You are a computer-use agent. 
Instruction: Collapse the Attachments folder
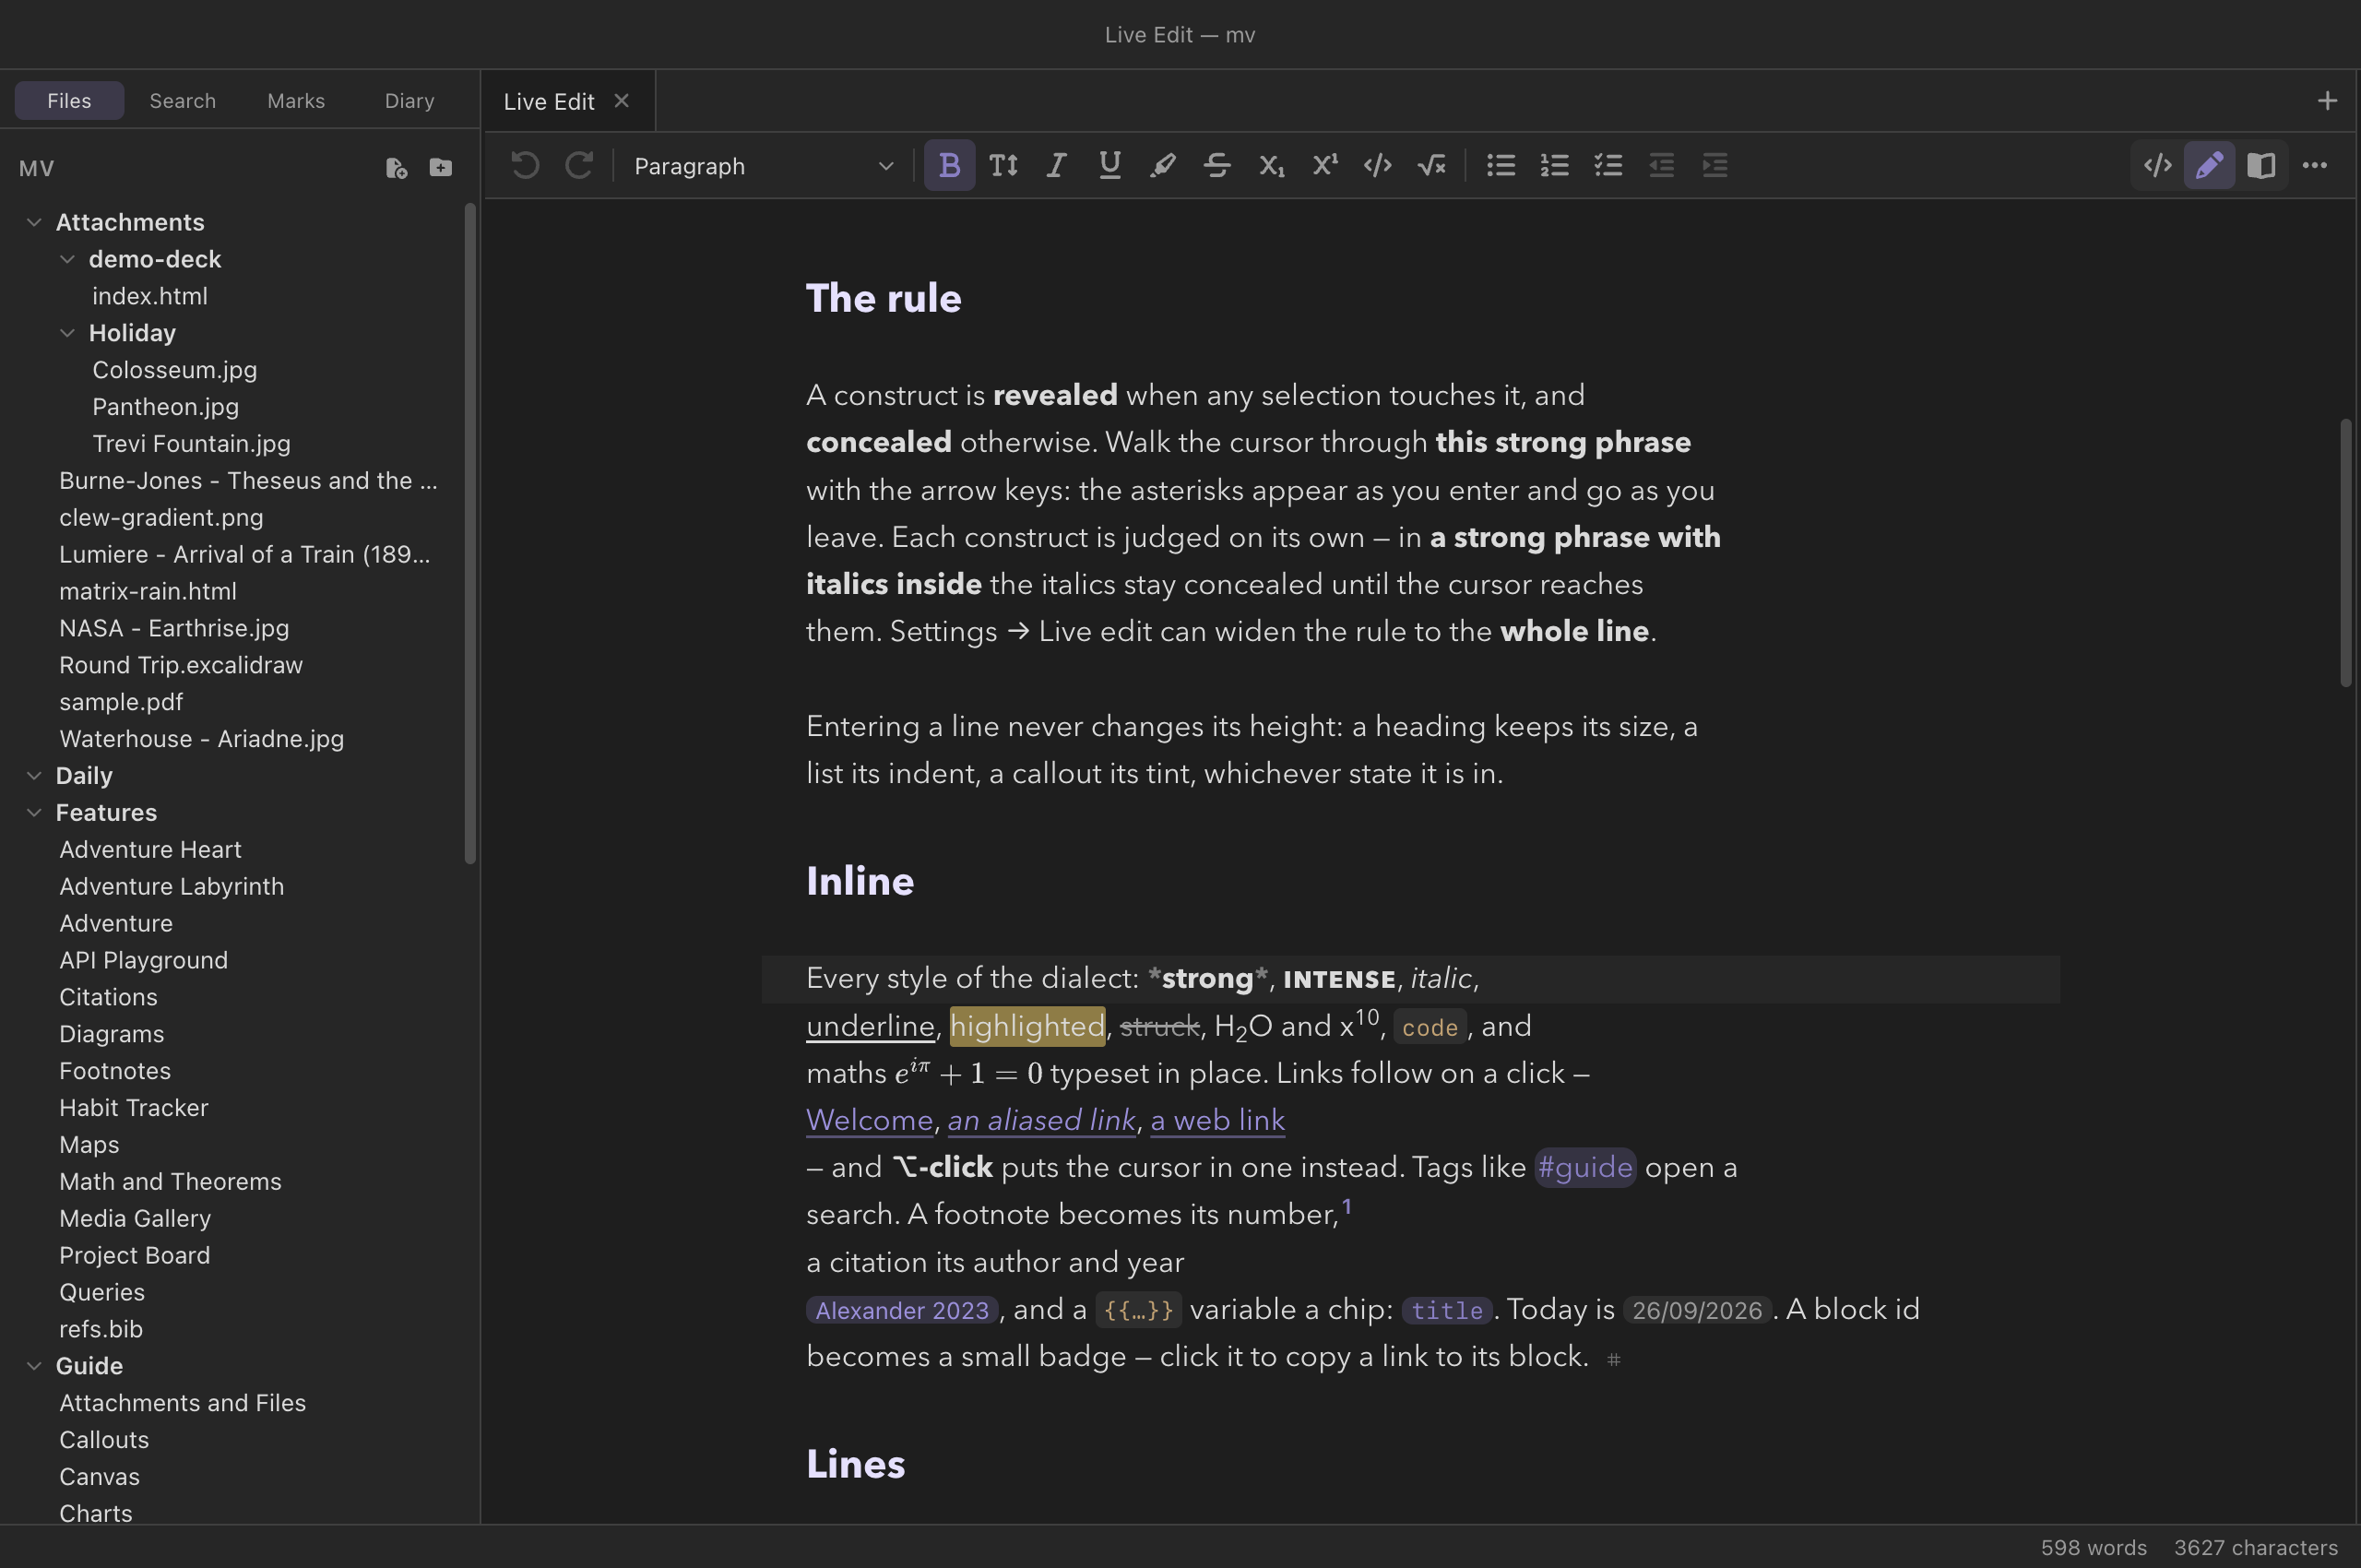(x=34, y=222)
